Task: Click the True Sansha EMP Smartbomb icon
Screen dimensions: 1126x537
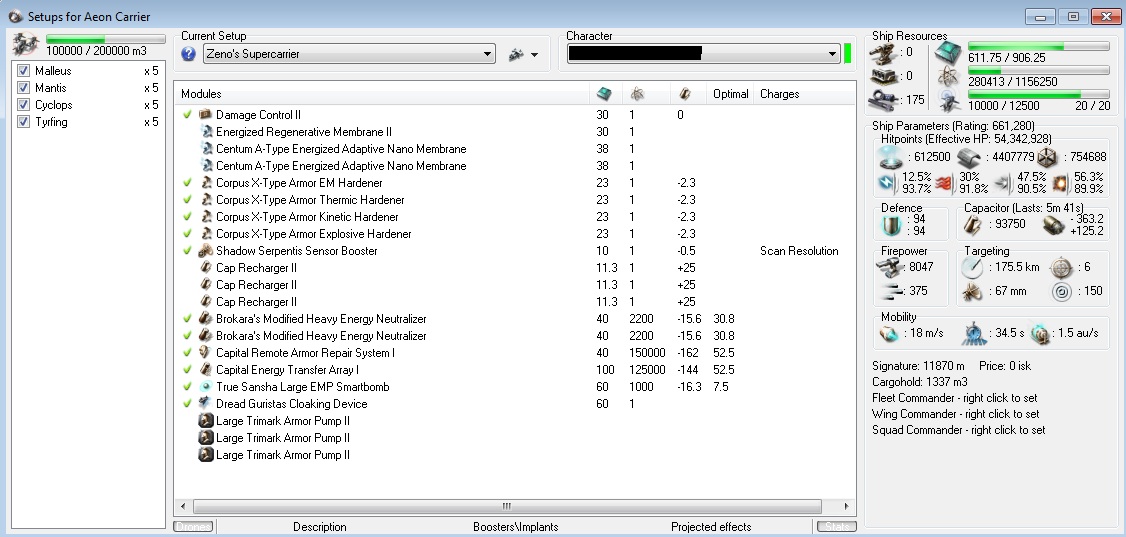Action: pyautogui.click(x=206, y=387)
